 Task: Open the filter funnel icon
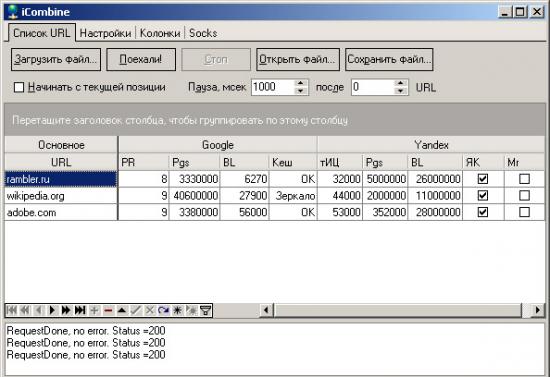click(x=205, y=310)
